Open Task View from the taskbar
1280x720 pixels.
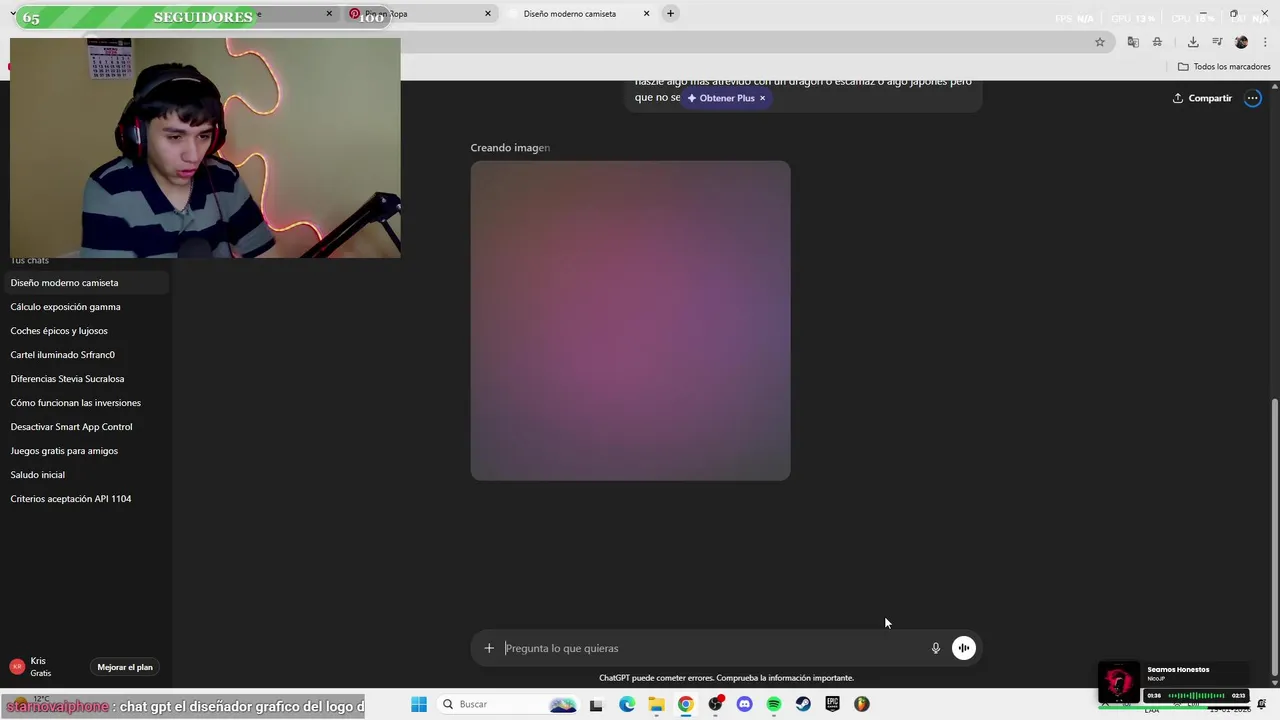pos(596,704)
